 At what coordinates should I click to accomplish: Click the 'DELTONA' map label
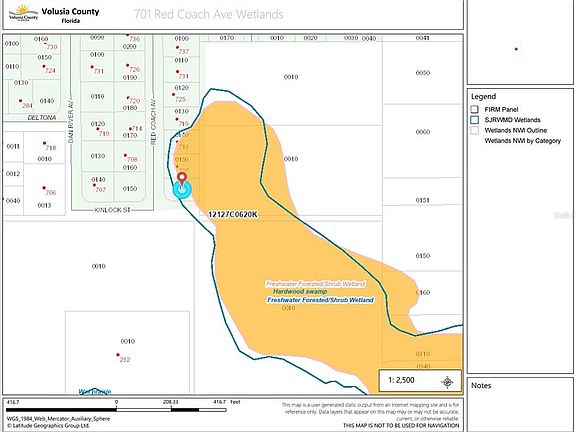click(x=42, y=118)
